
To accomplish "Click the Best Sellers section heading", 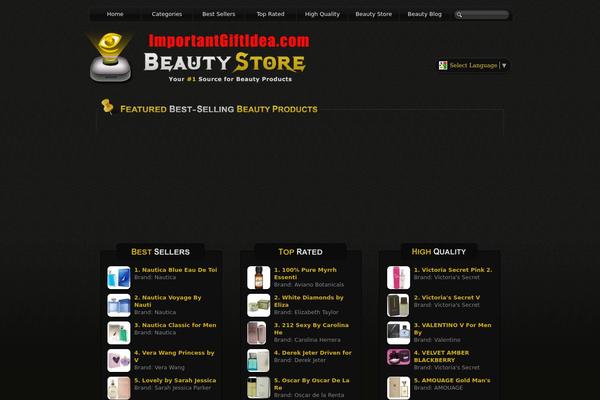I will [x=160, y=252].
